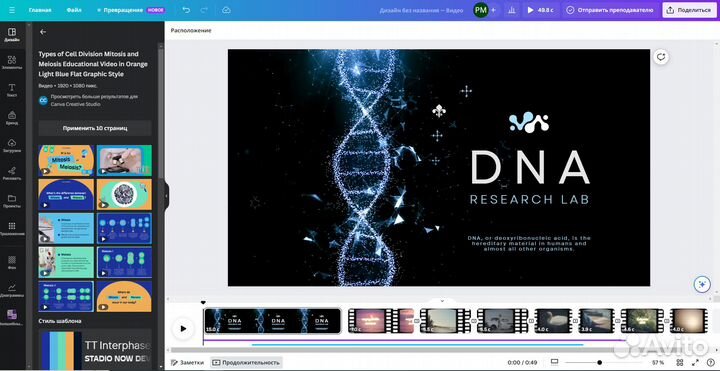Open the Элементы sidebar tab

[x=12, y=62]
